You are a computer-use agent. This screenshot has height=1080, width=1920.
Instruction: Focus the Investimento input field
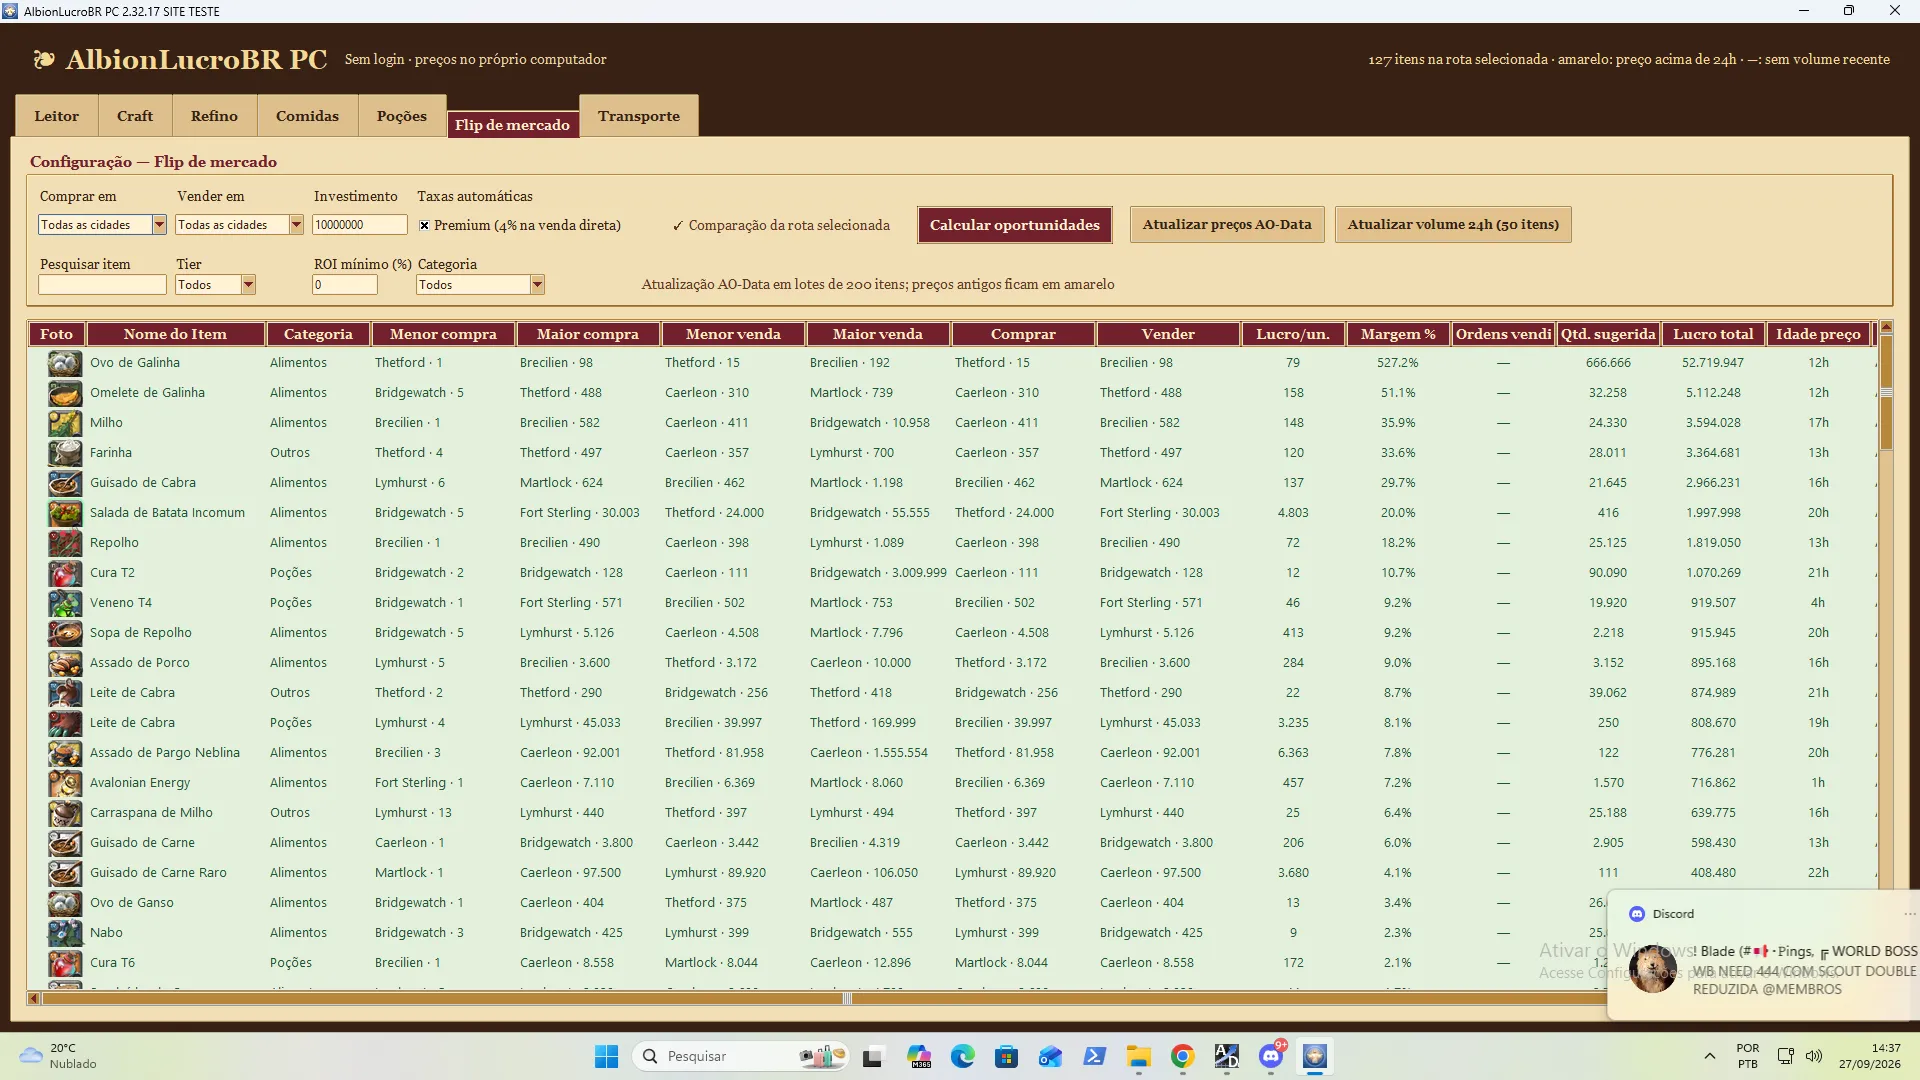(360, 225)
